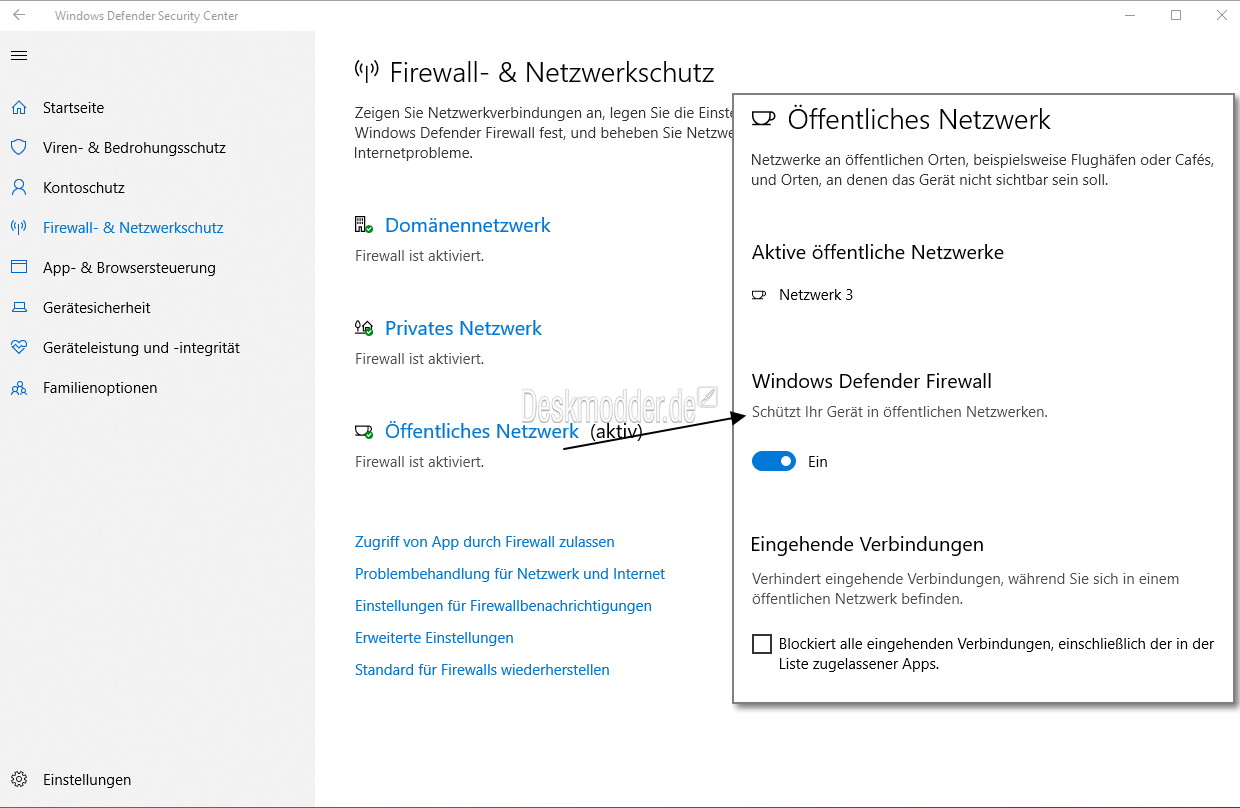Open Firewall- & Netzwerkschutz in the sidebar
Viewport: 1240px width, 808px height.
pos(133,228)
